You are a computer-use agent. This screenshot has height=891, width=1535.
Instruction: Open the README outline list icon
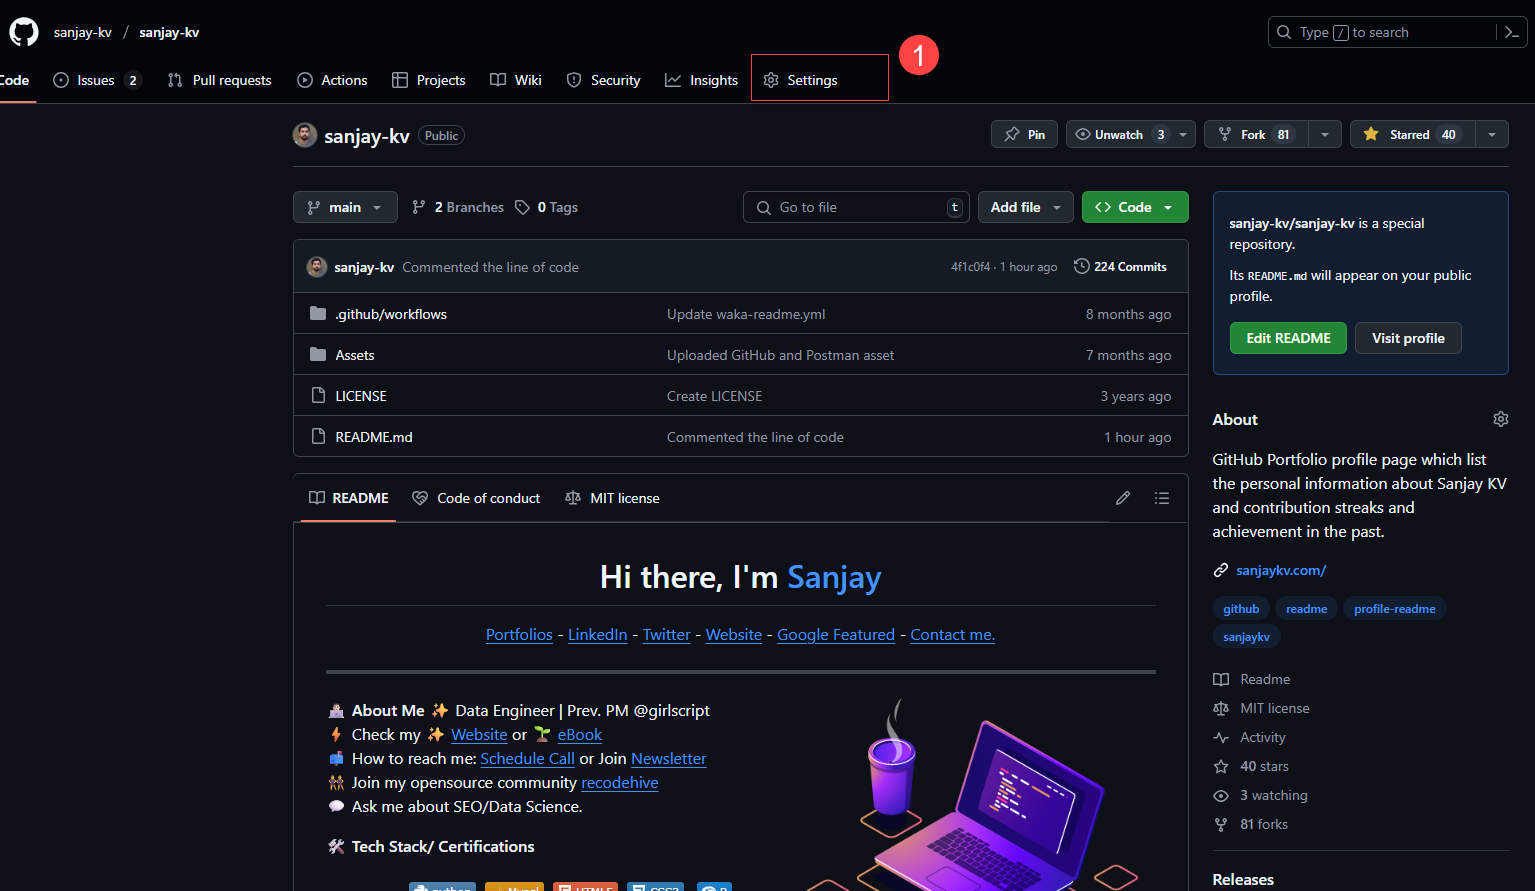(1161, 498)
